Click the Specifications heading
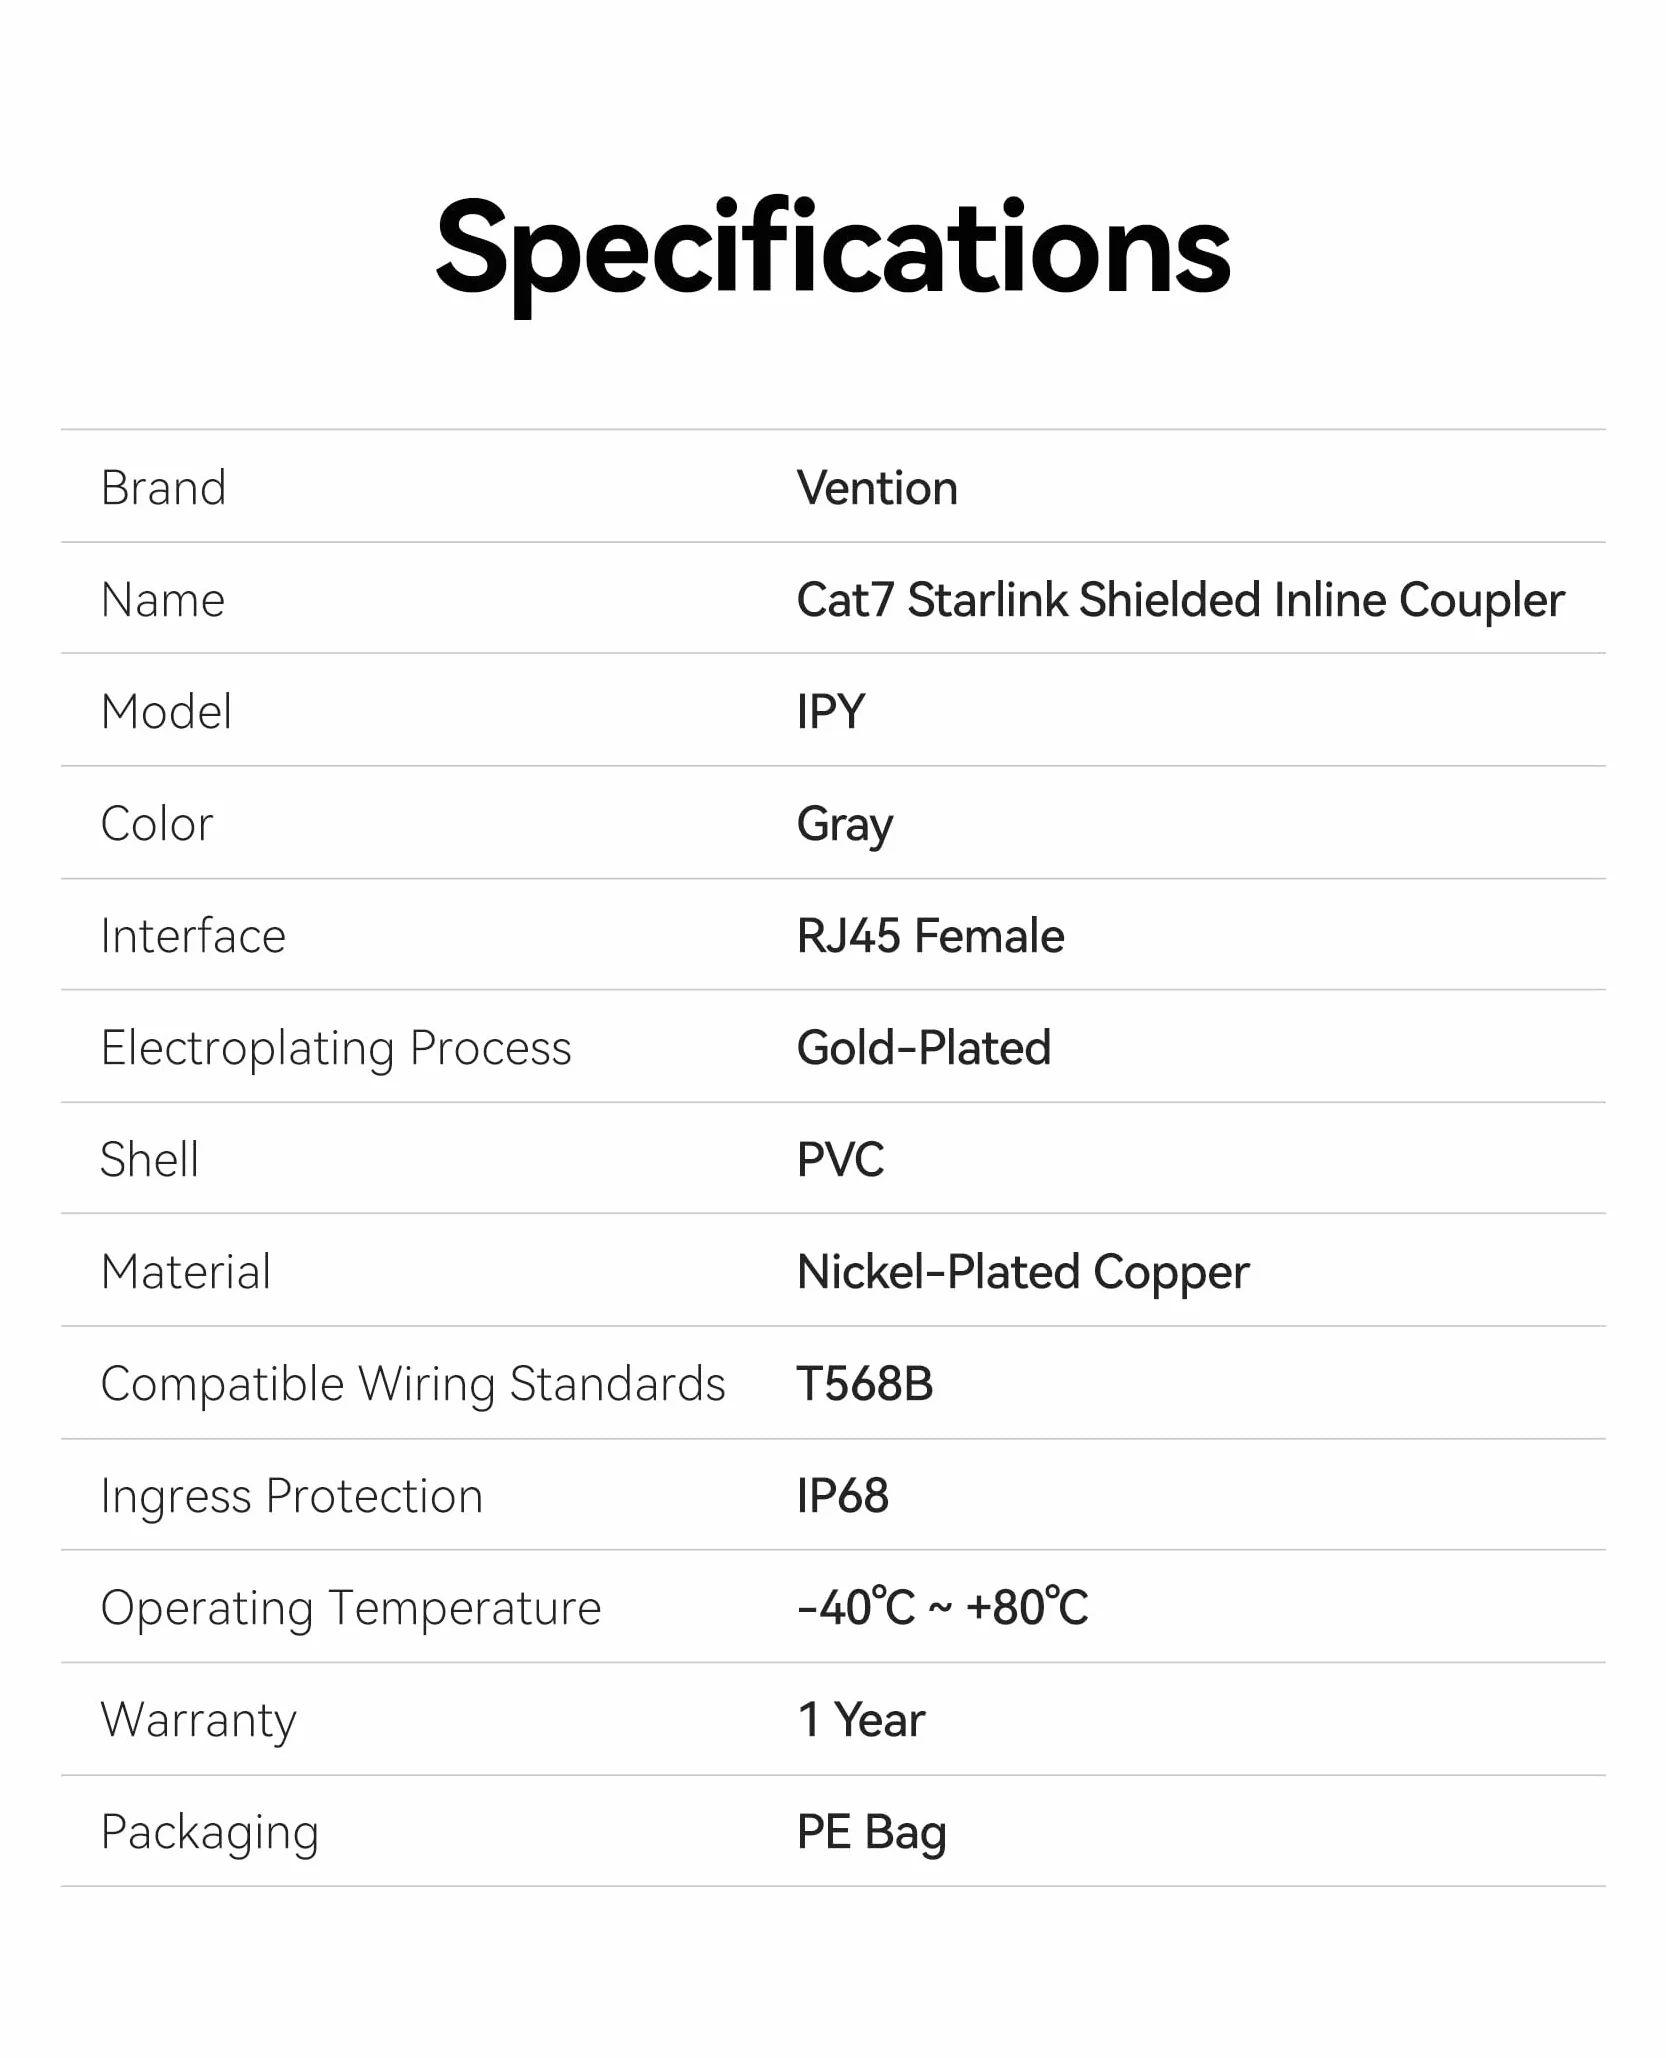The width and height of the screenshot is (1666, 2058). pyautogui.click(x=833, y=254)
